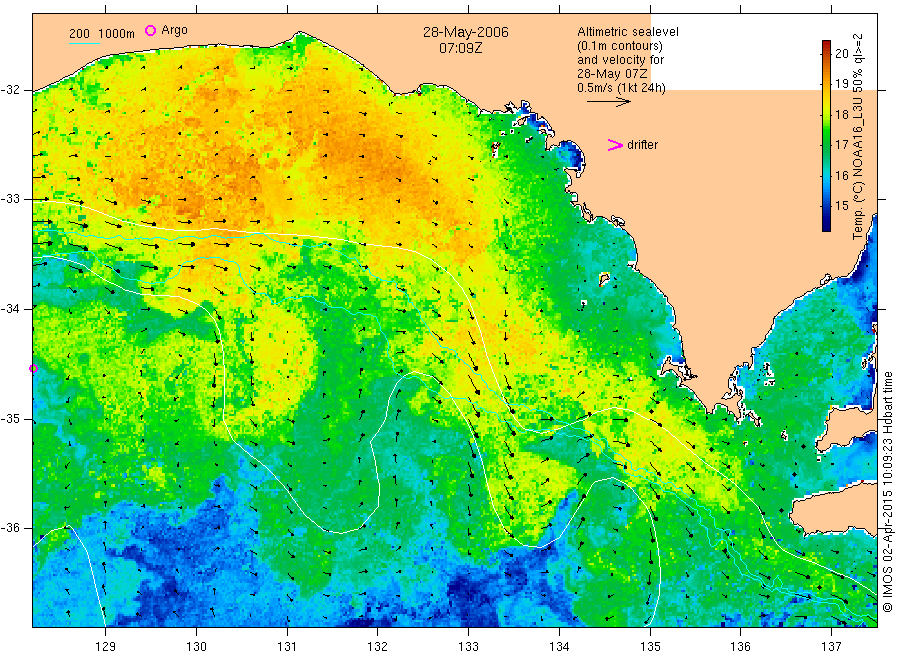
Task: Click the 'Altimetric sealevel' caption text
Action: (x=628, y=32)
